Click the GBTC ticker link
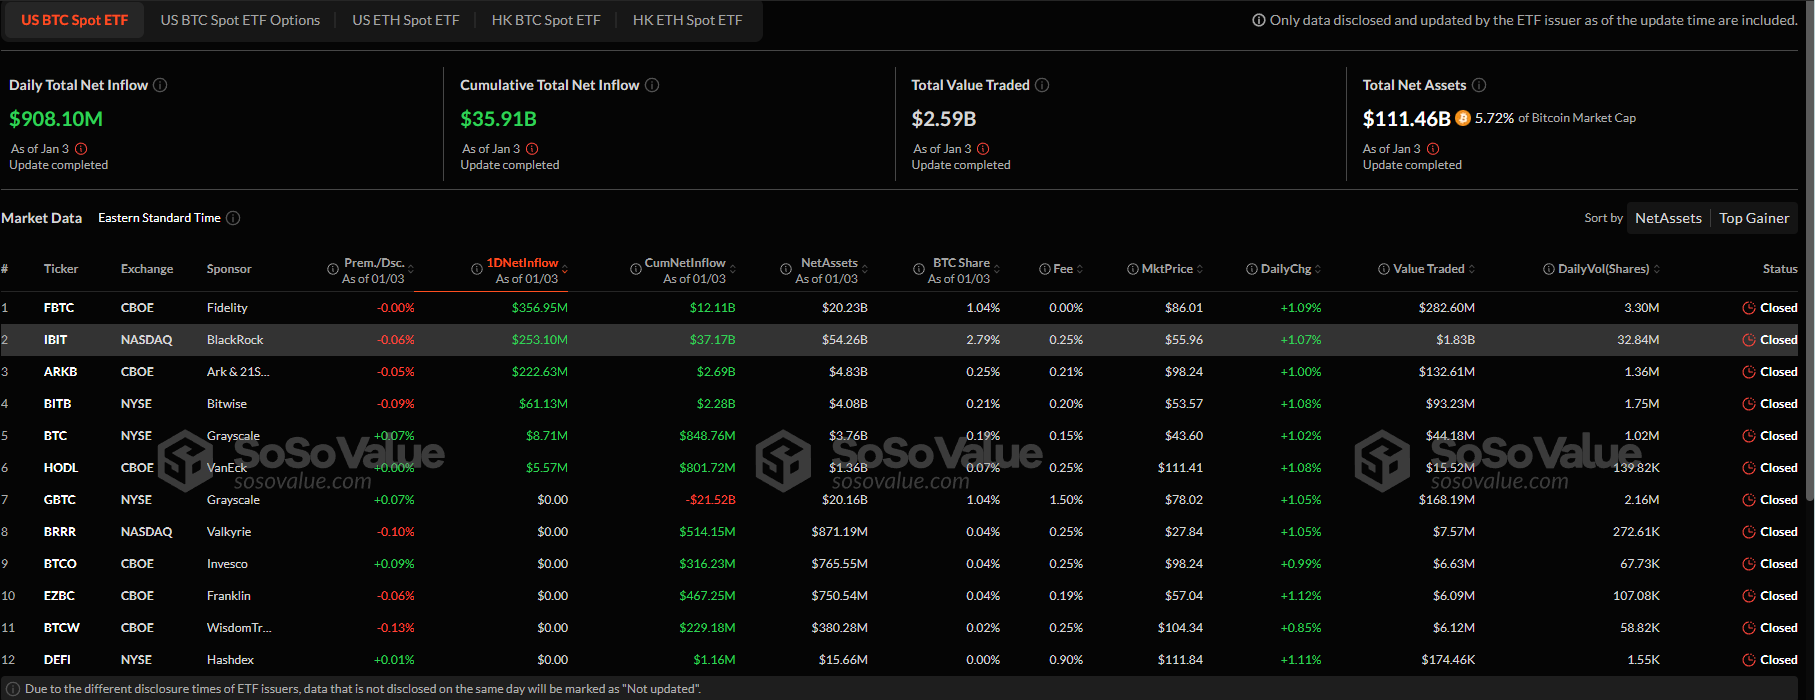 pos(59,500)
